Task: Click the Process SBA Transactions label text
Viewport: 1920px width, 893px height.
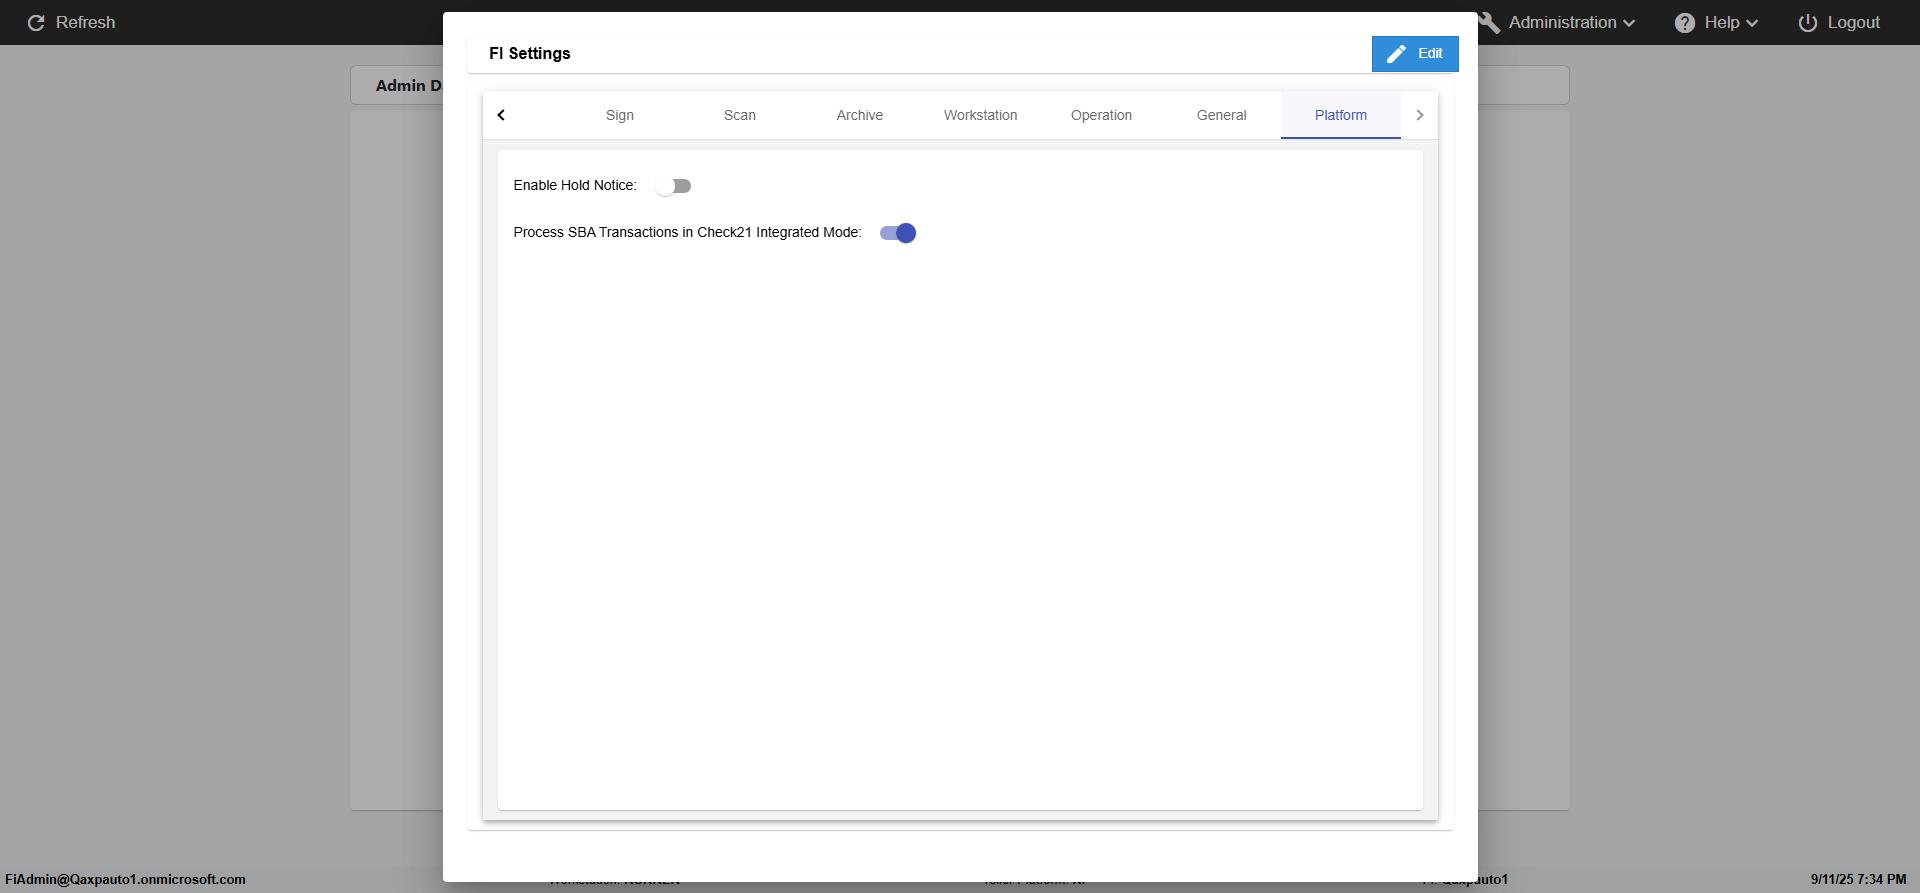Action: (687, 232)
